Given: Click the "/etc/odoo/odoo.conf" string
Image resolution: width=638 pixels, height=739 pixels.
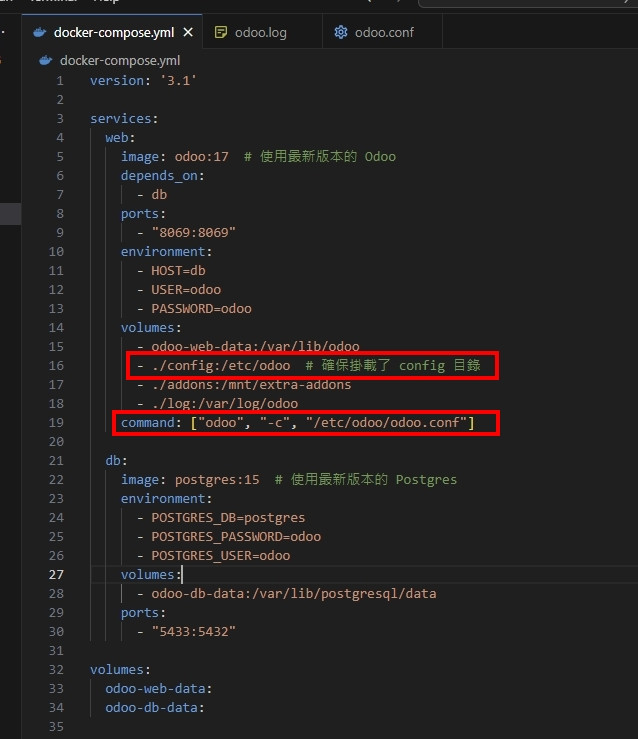Looking at the screenshot, I should 386,423.
